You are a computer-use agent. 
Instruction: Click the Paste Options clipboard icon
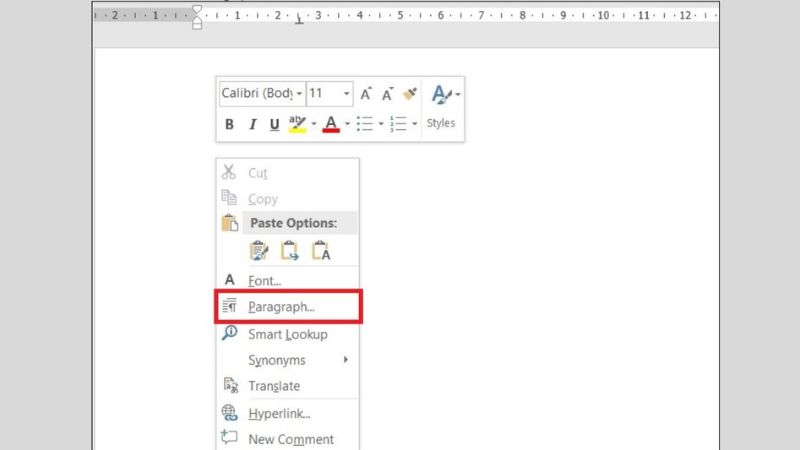[230, 223]
